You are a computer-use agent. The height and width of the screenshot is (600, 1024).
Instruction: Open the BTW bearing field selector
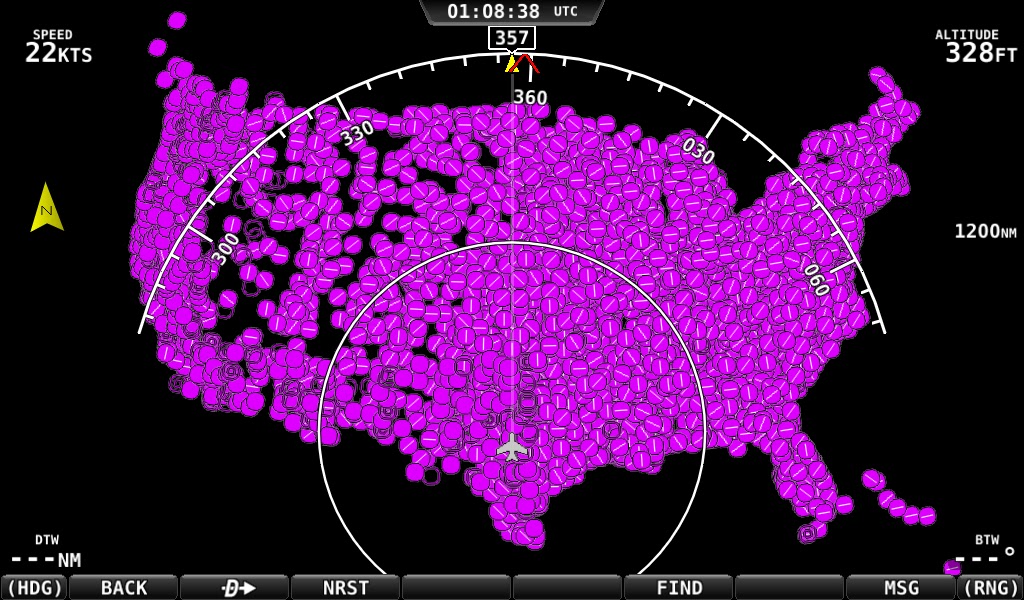tap(985, 548)
